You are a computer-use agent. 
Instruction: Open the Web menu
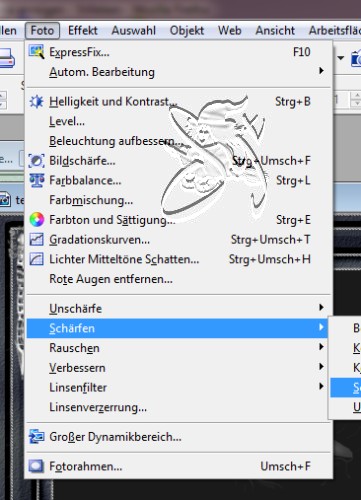pyautogui.click(x=230, y=31)
